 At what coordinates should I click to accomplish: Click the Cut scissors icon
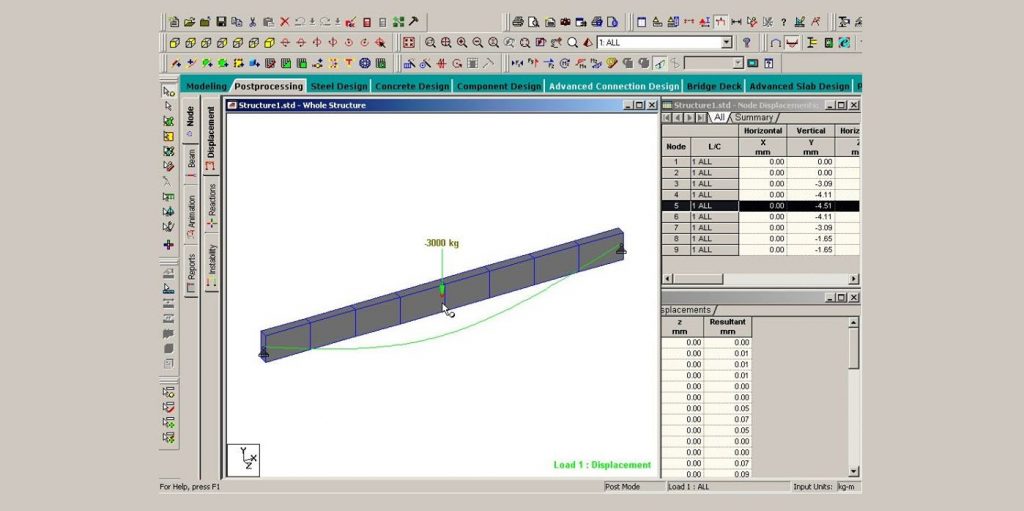[x=253, y=21]
